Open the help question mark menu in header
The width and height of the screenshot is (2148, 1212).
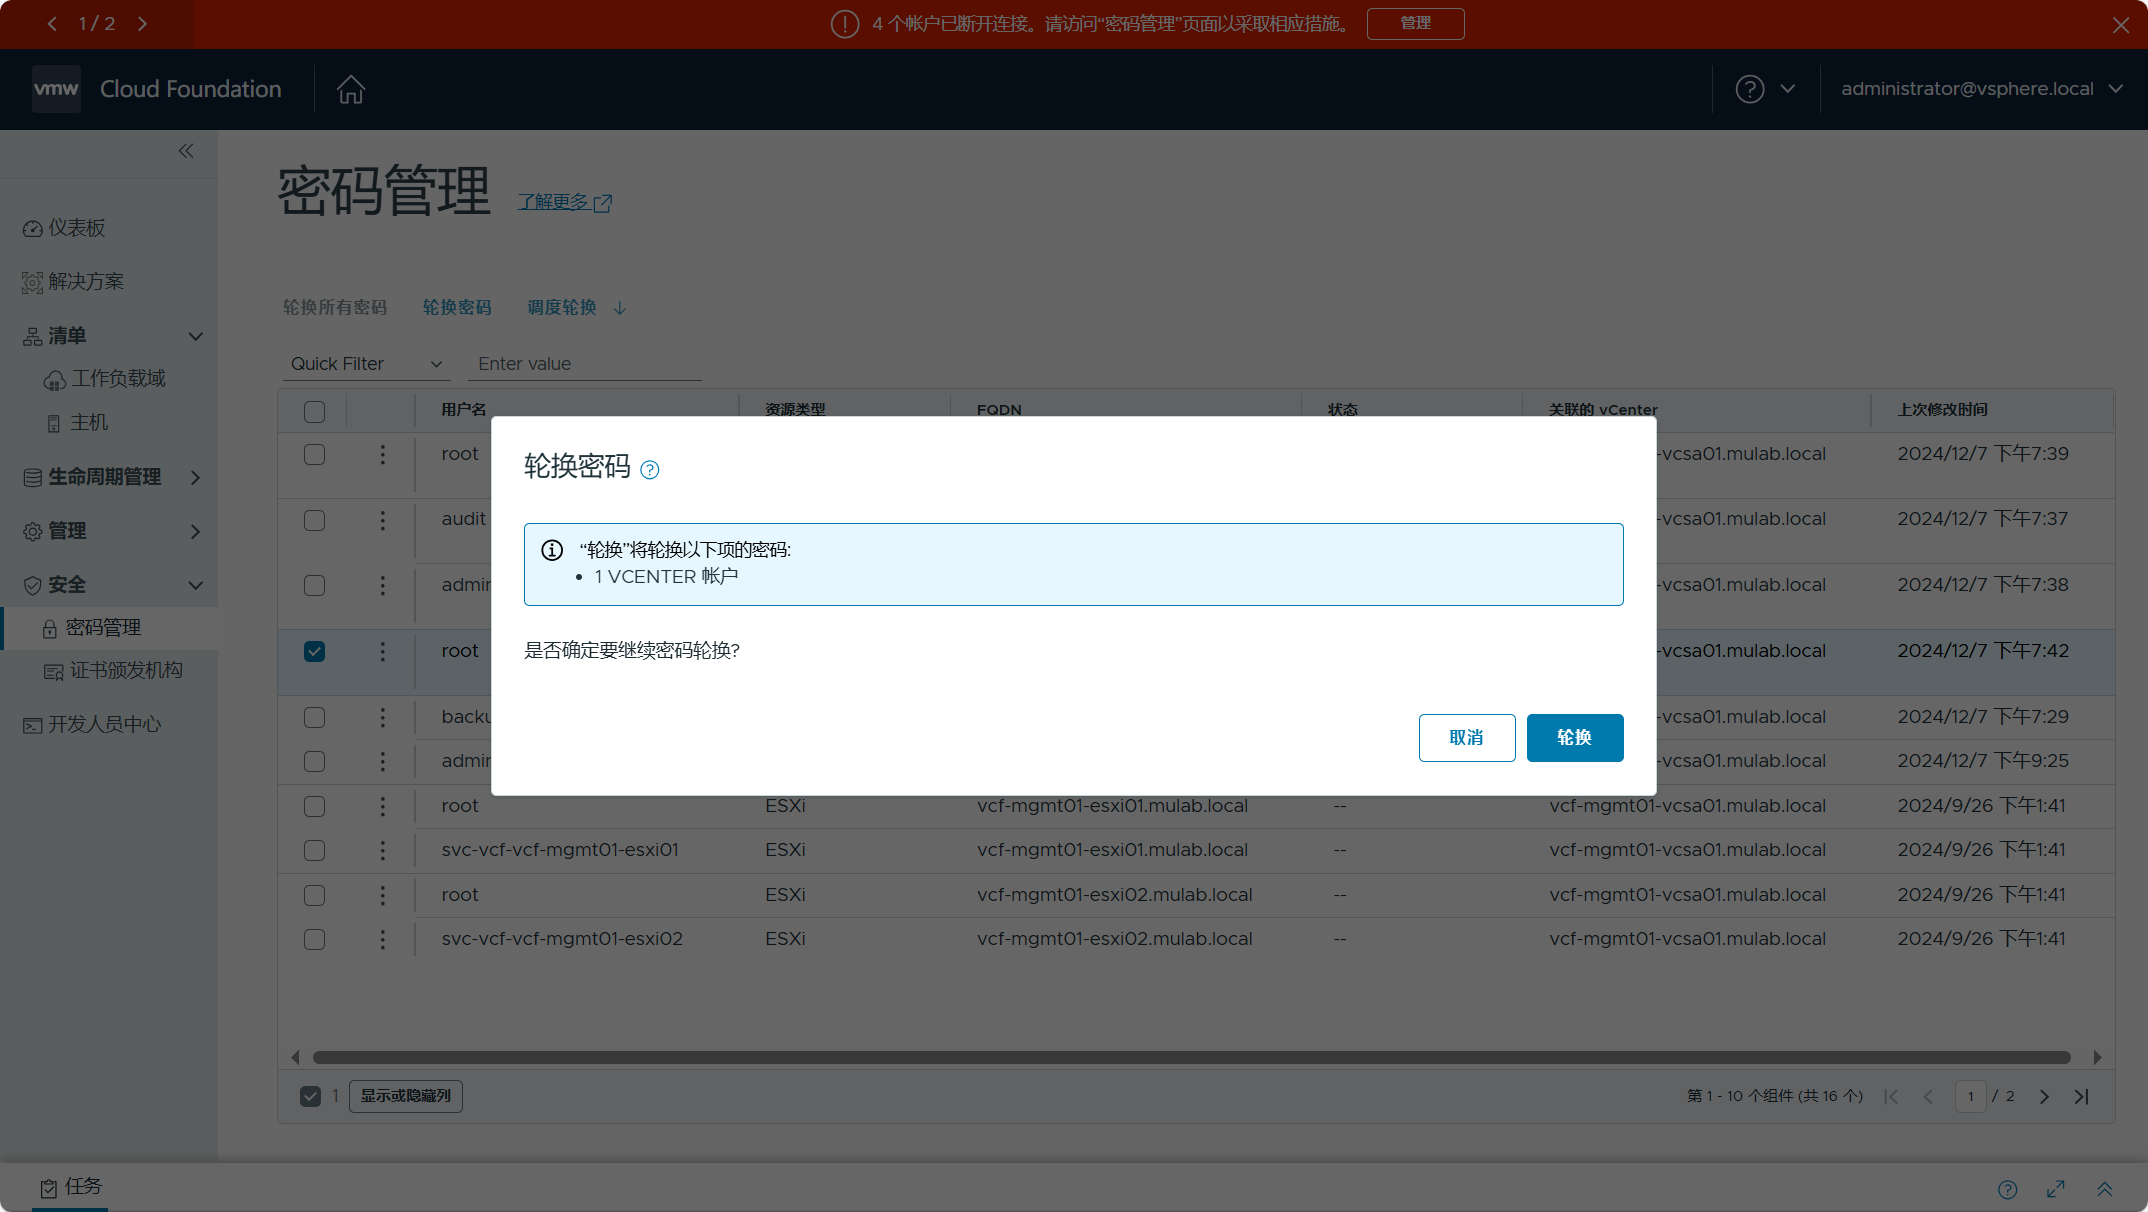coord(1750,89)
